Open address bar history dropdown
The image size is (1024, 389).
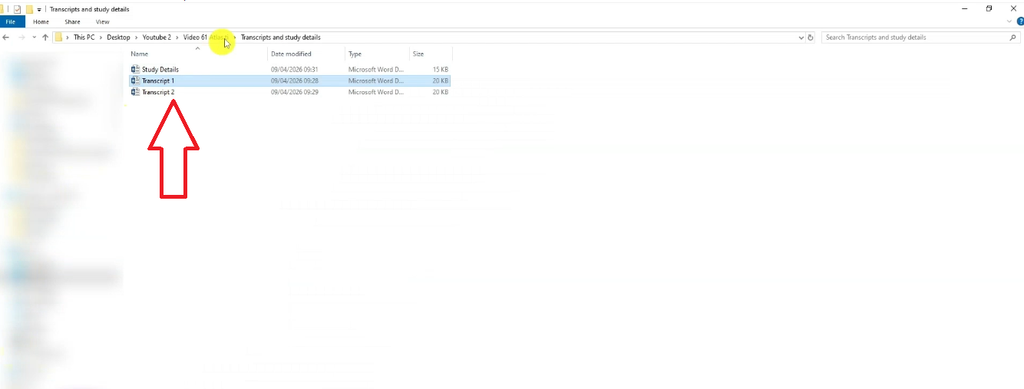pyautogui.click(x=801, y=38)
